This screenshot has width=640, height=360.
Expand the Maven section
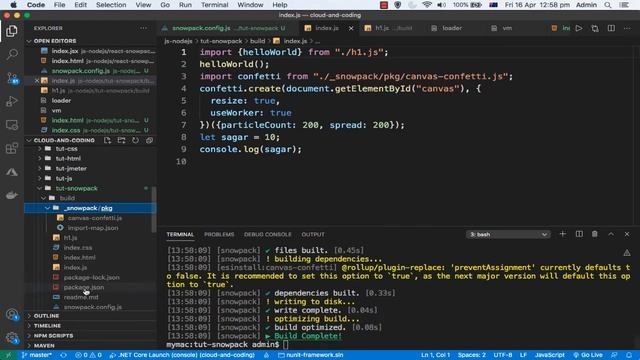click(44, 345)
